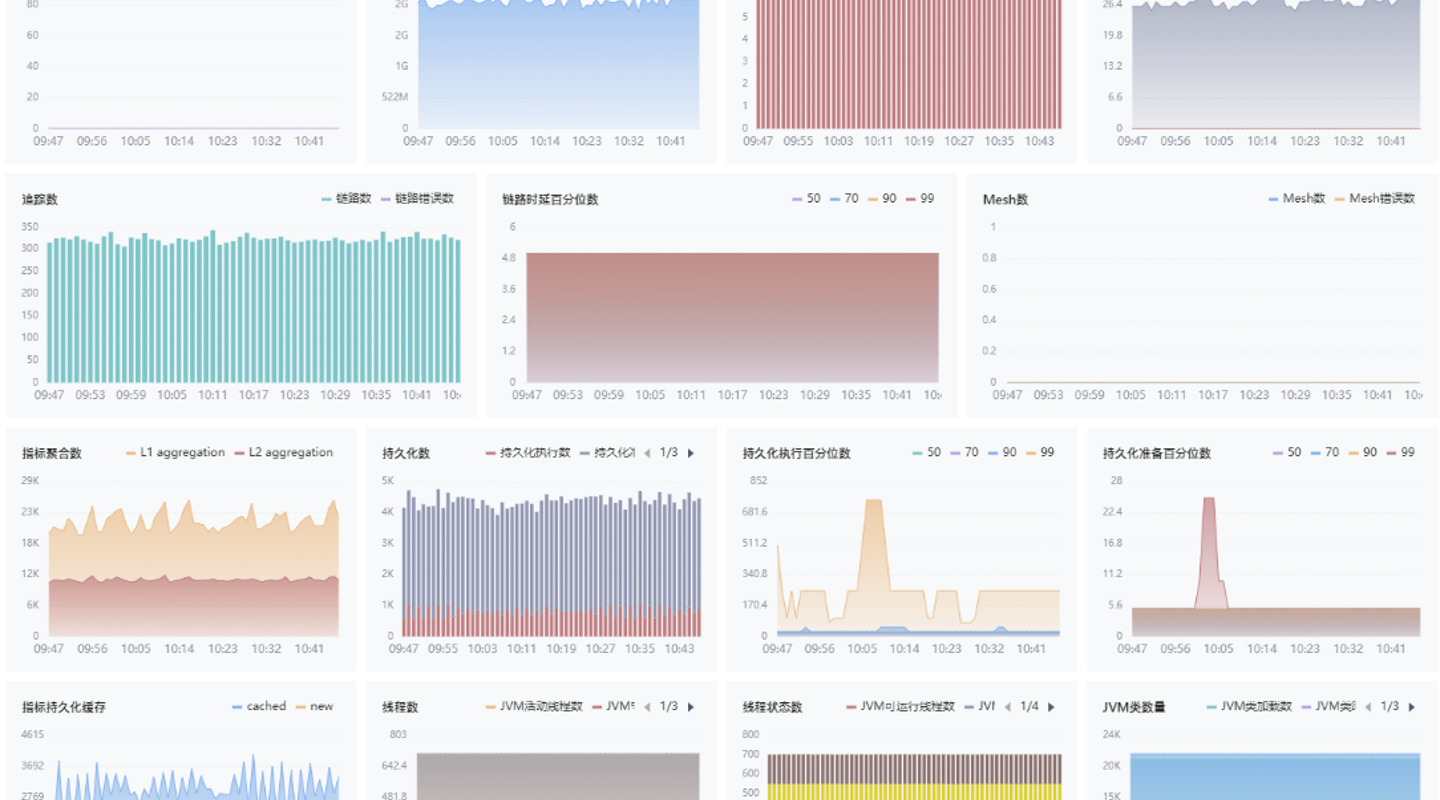The image size is (1440, 800).
Task: Click the Mesh数 chart title
Action: 1005,200
